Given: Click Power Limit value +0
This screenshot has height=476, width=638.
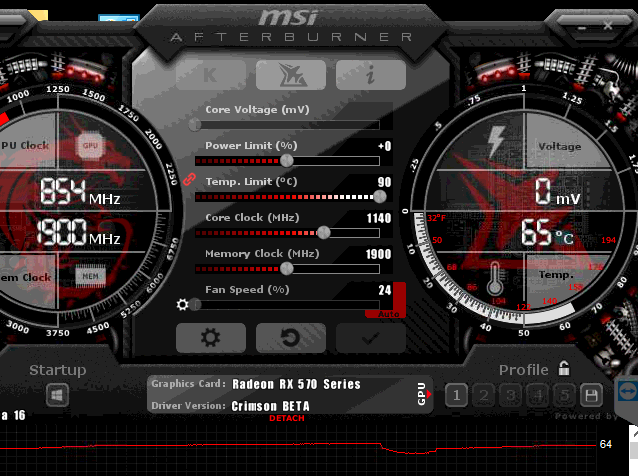Looking at the screenshot, I should 385,146.
